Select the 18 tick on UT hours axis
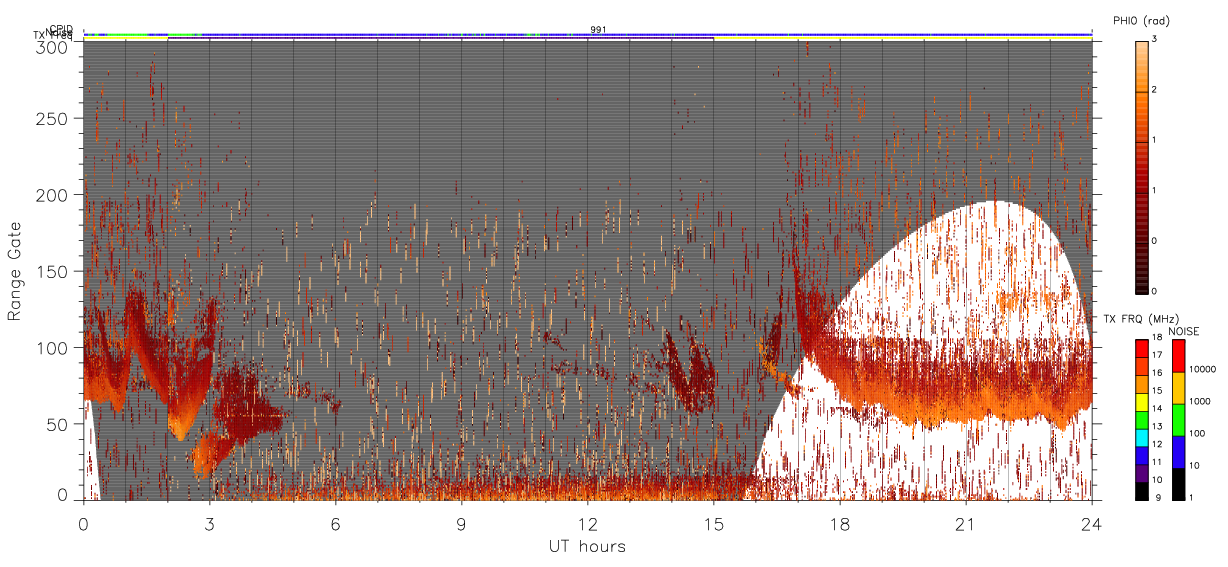1228x567 pixels. (x=840, y=523)
